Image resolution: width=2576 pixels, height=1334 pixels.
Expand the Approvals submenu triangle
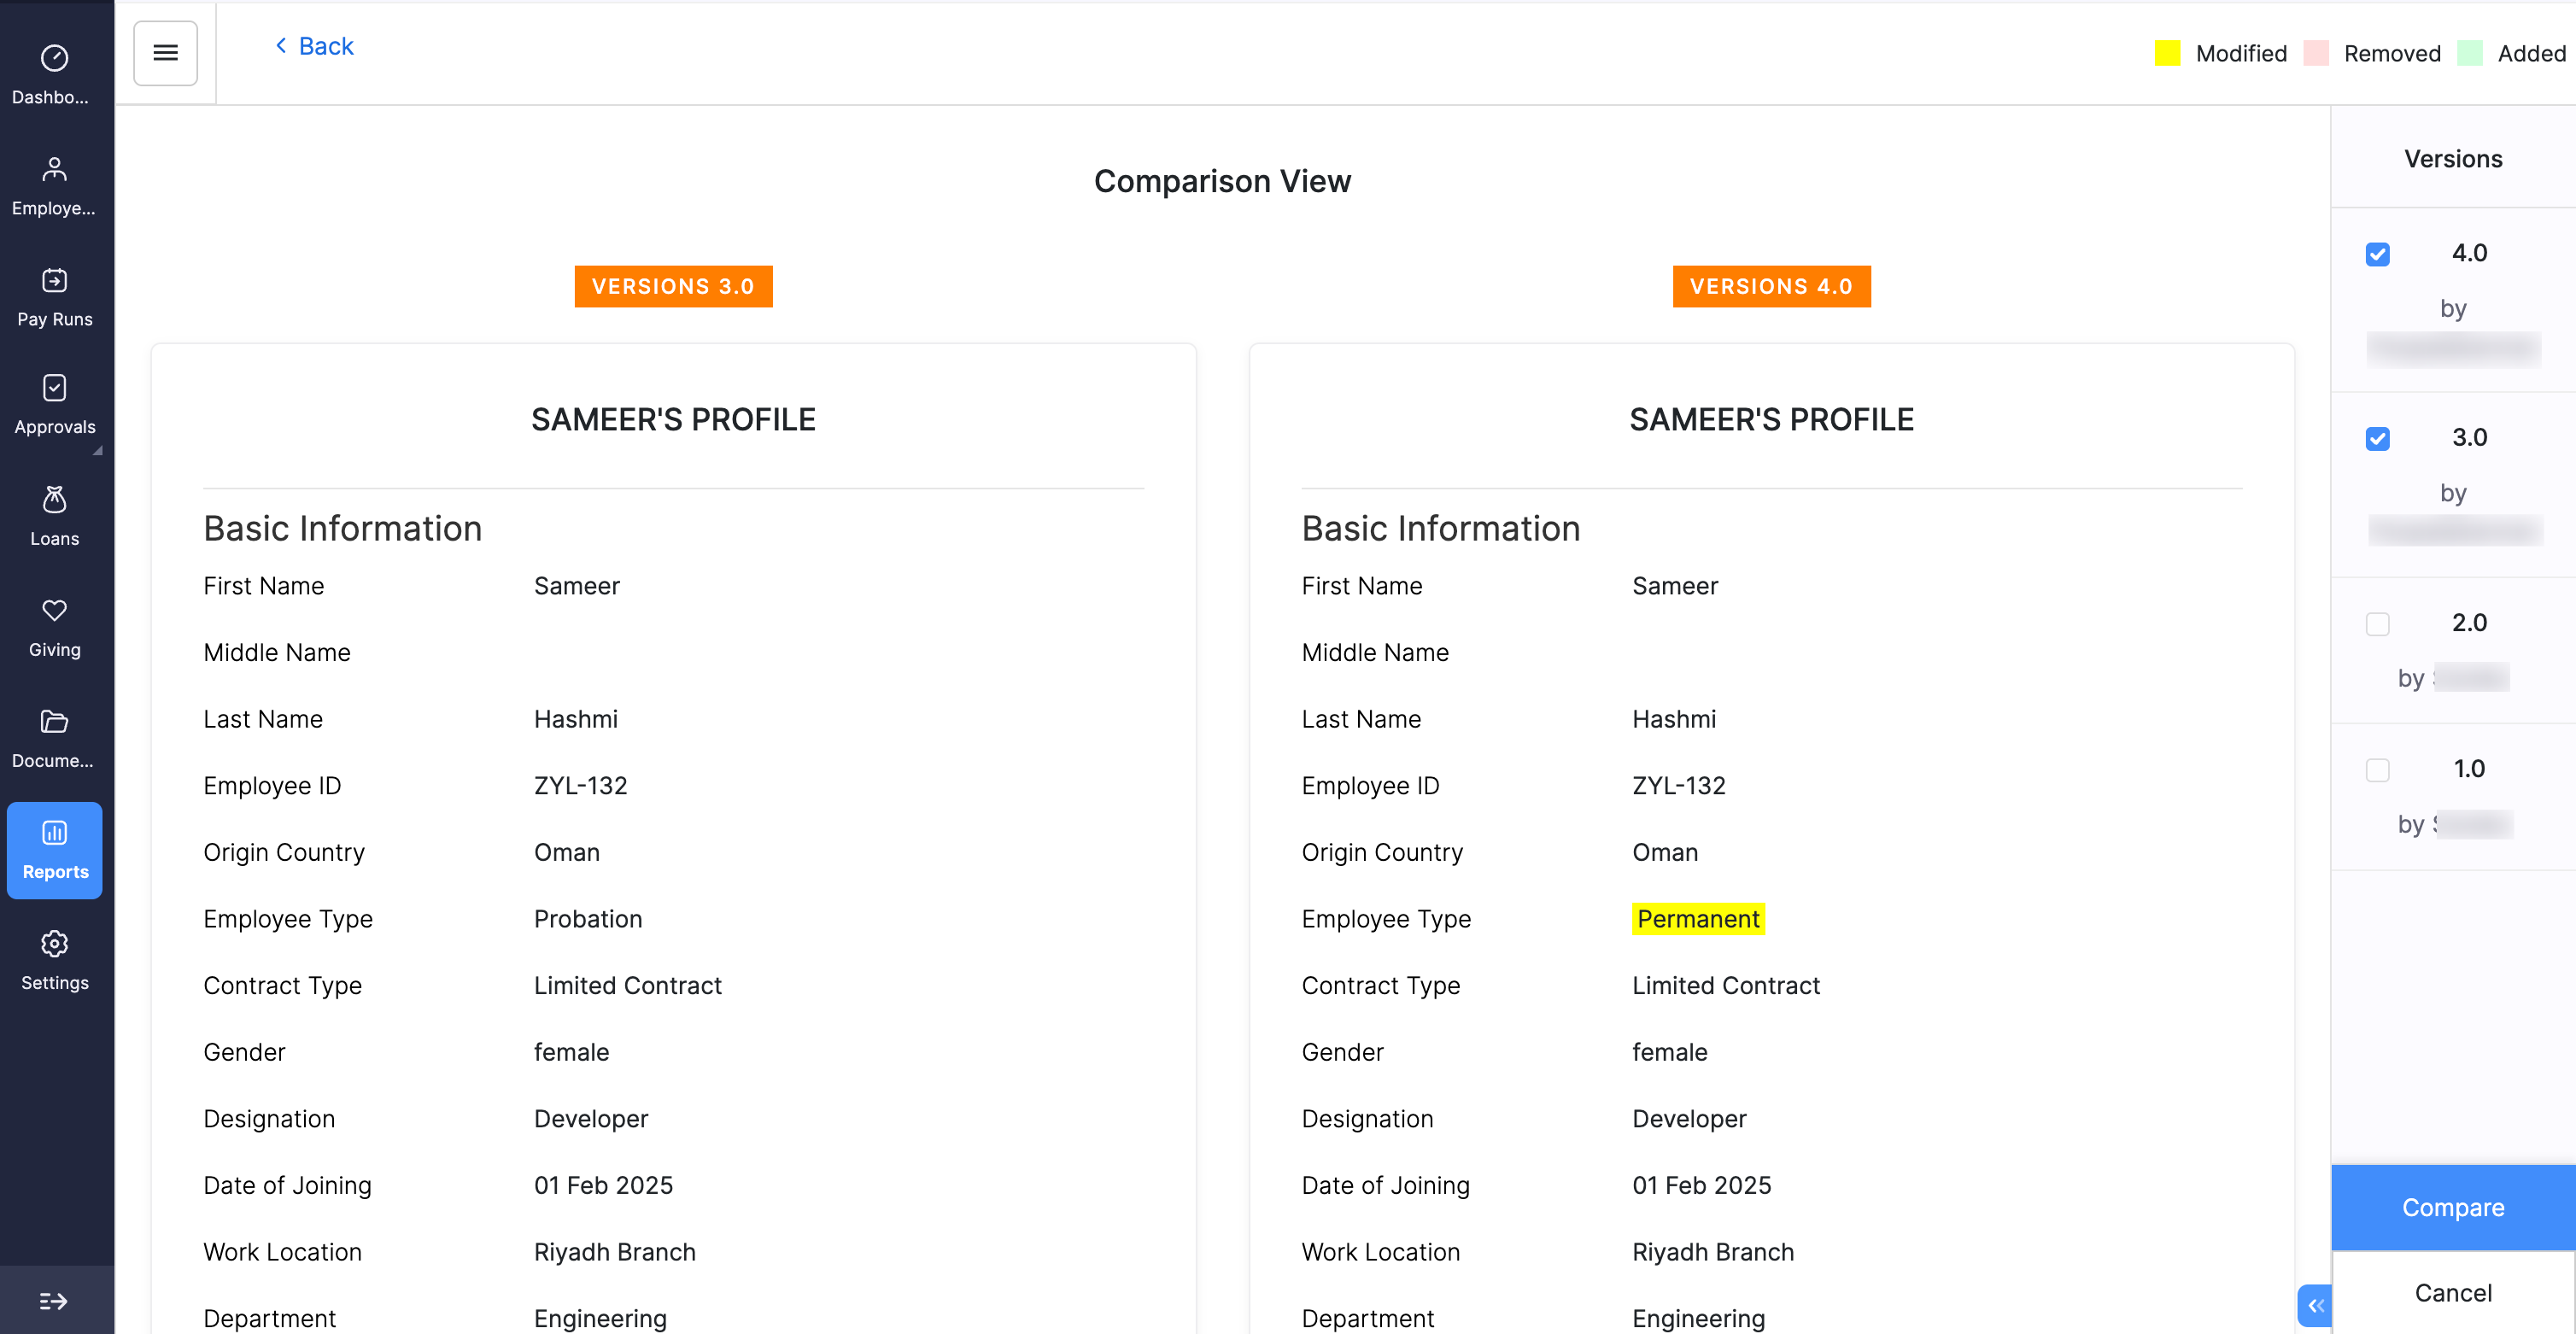(x=98, y=451)
